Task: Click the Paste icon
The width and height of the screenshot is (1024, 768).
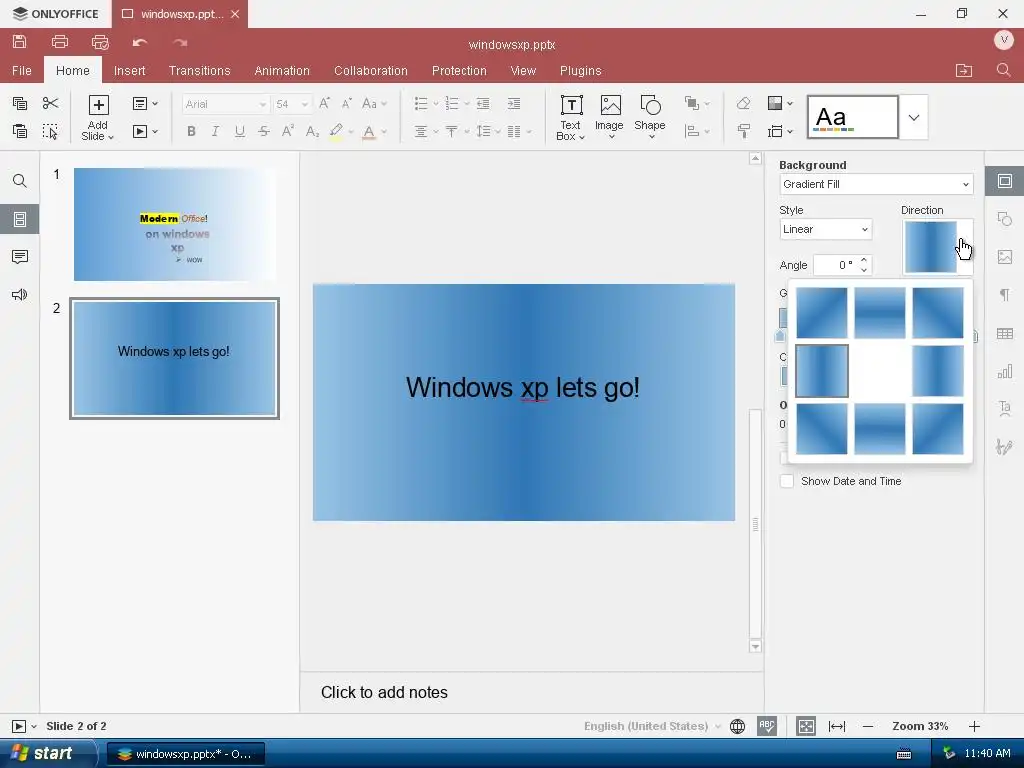Action: coord(20,131)
